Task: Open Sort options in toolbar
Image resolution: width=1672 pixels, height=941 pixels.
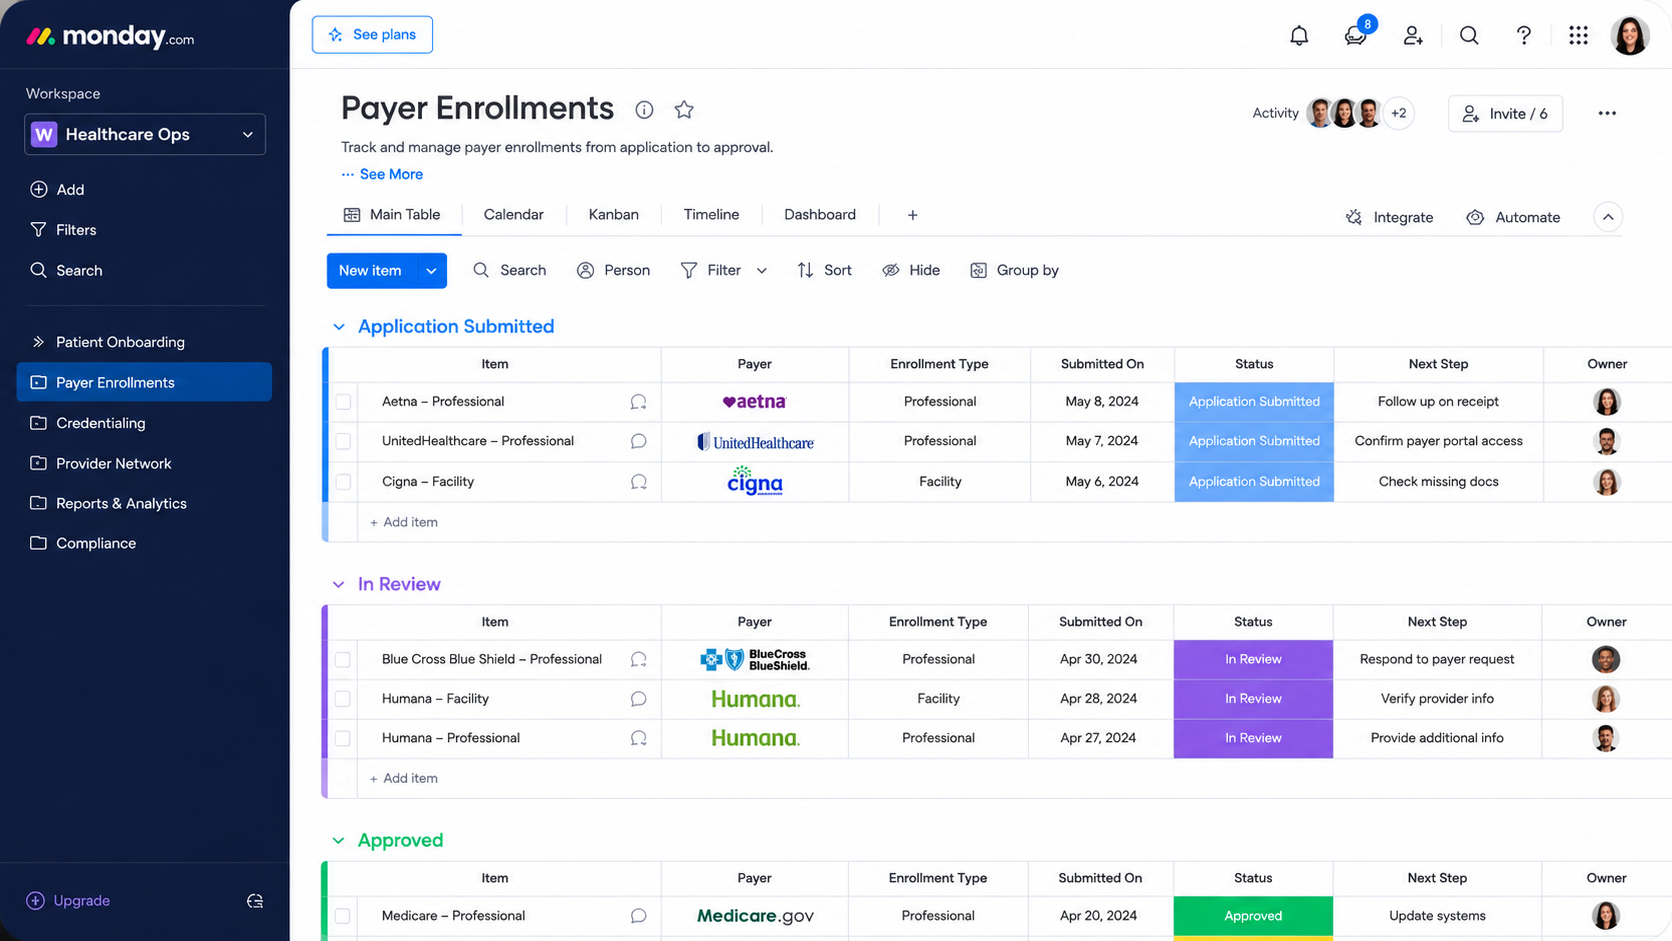Action: pos(824,270)
